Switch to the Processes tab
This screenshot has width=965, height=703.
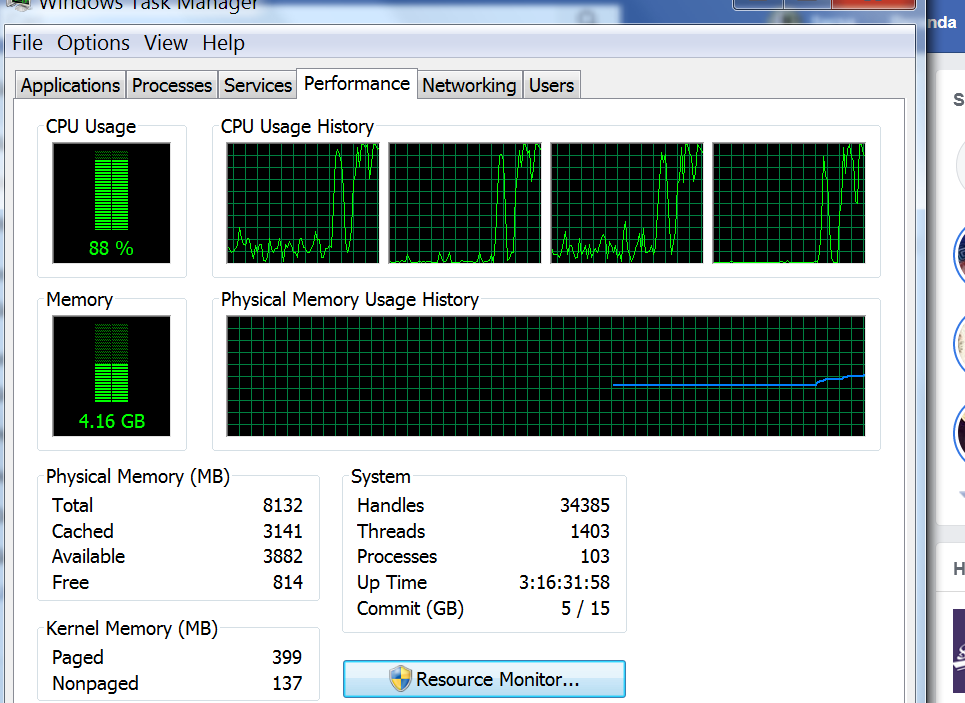click(x=172, y=86)
